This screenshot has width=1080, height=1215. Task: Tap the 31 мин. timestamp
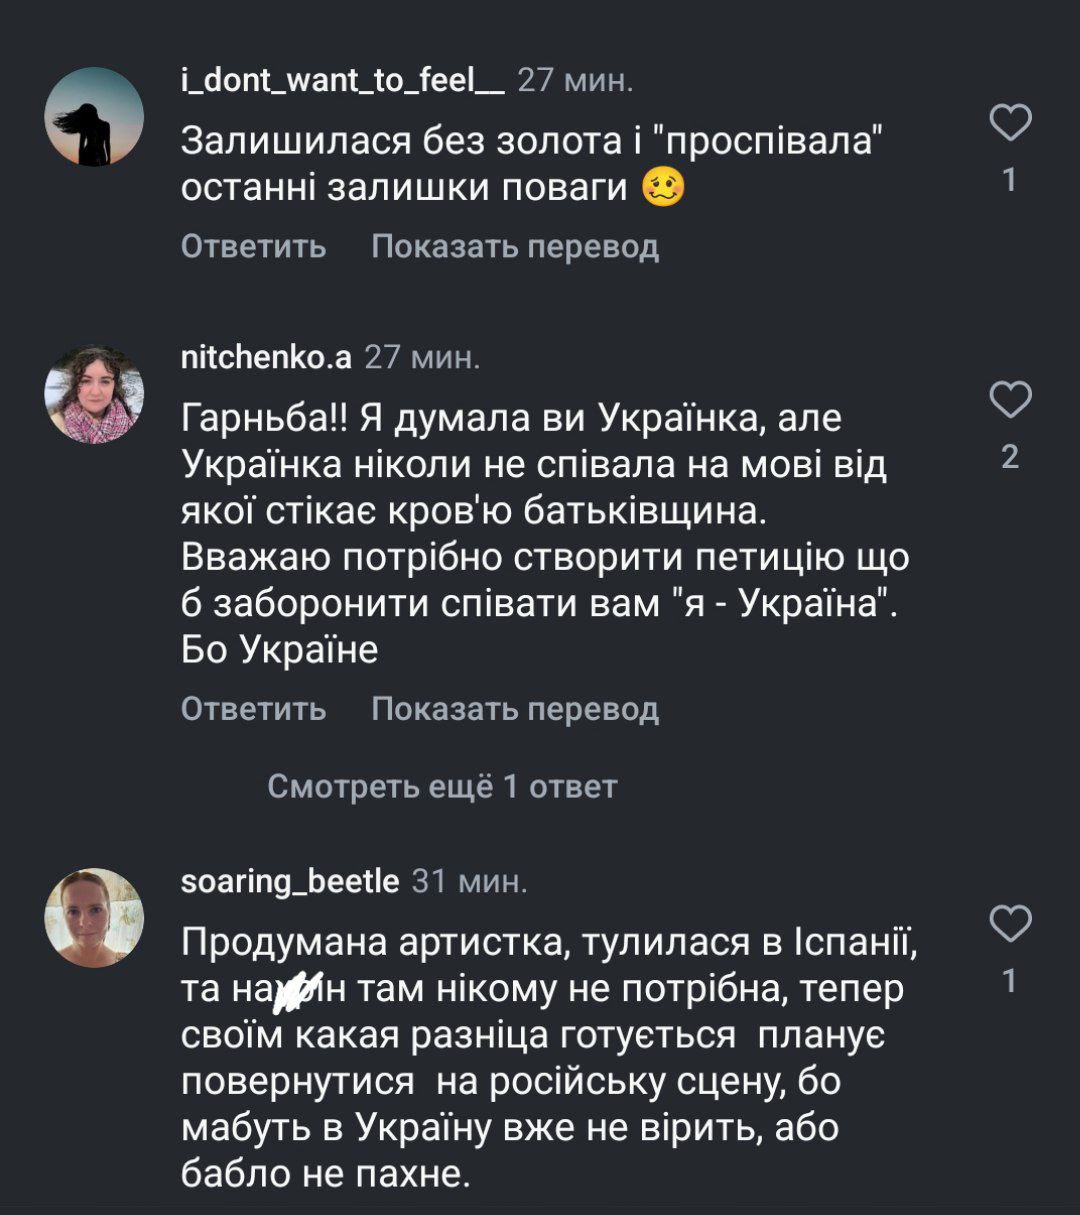469,881
